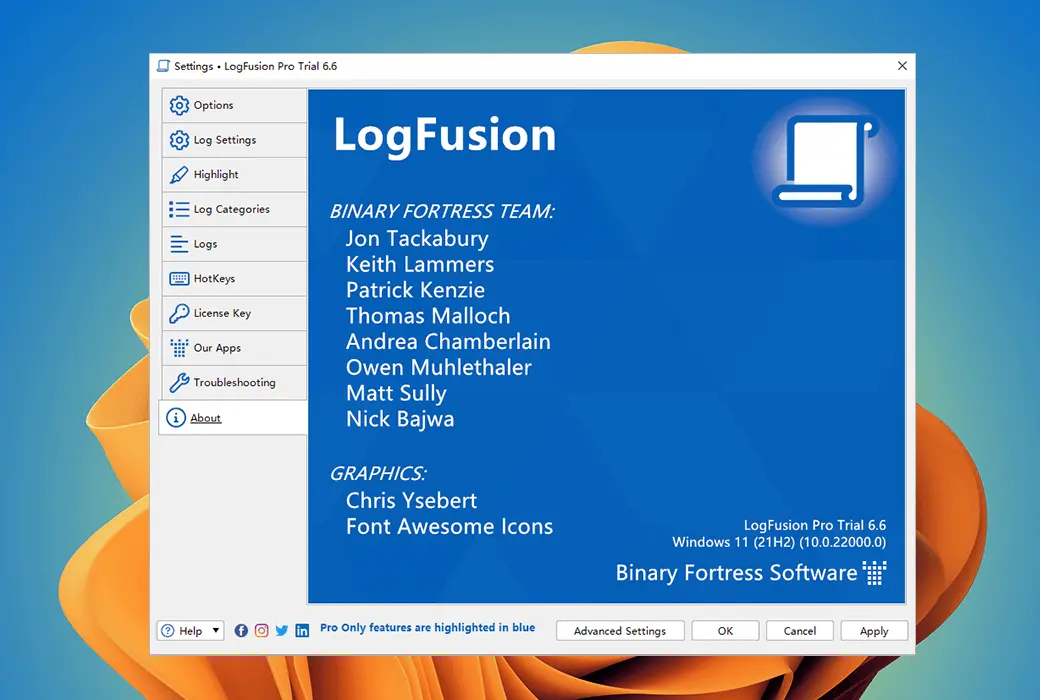Click the LogFusion heading text

tap(445, 136)
